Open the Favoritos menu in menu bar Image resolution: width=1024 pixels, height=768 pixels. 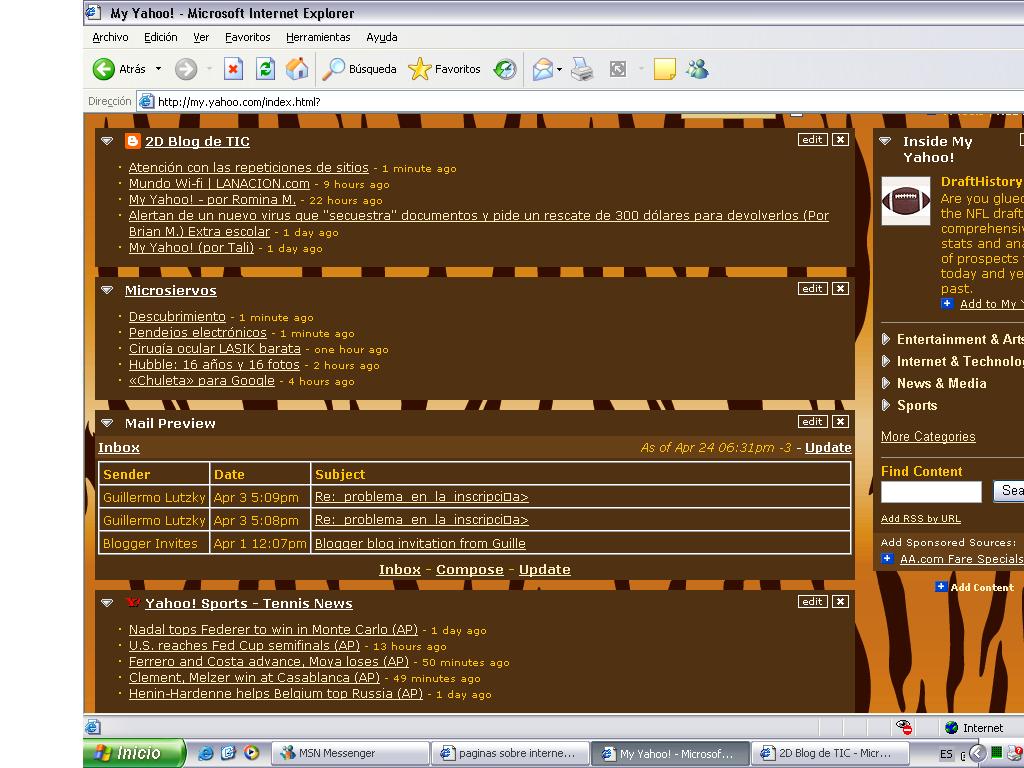point(248,37)
